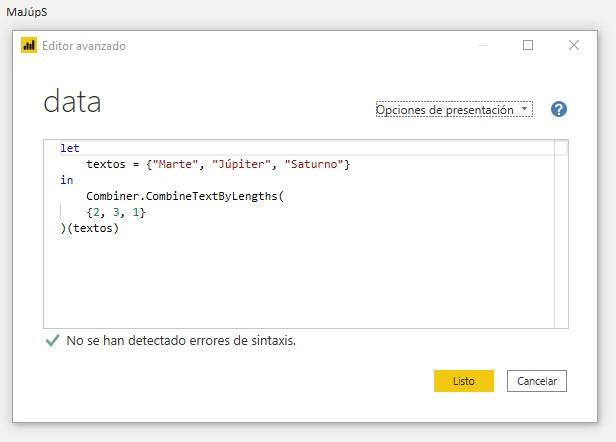
Task: Click the )(textos) closing line
Action: click(x=90, y=228)
